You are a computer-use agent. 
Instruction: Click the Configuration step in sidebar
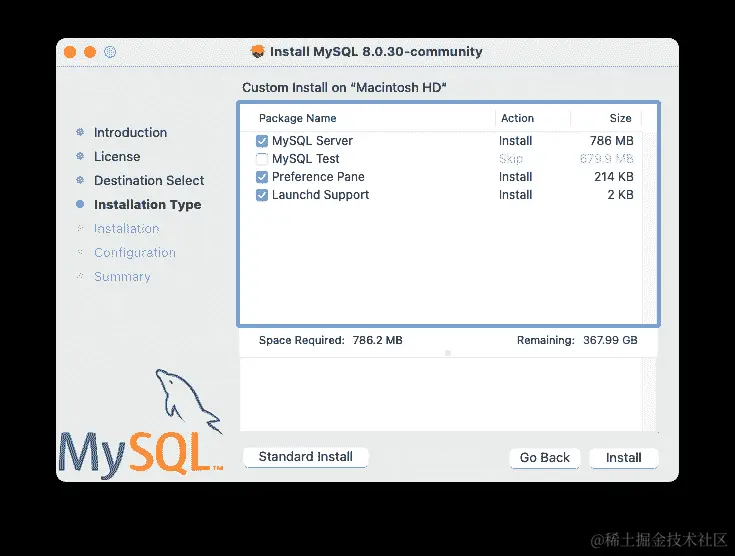[135, 253]
